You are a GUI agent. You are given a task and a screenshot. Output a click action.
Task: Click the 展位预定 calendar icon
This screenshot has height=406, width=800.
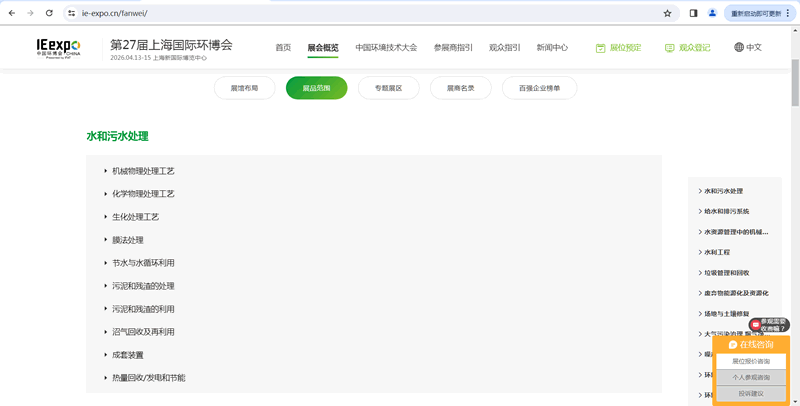600,47
